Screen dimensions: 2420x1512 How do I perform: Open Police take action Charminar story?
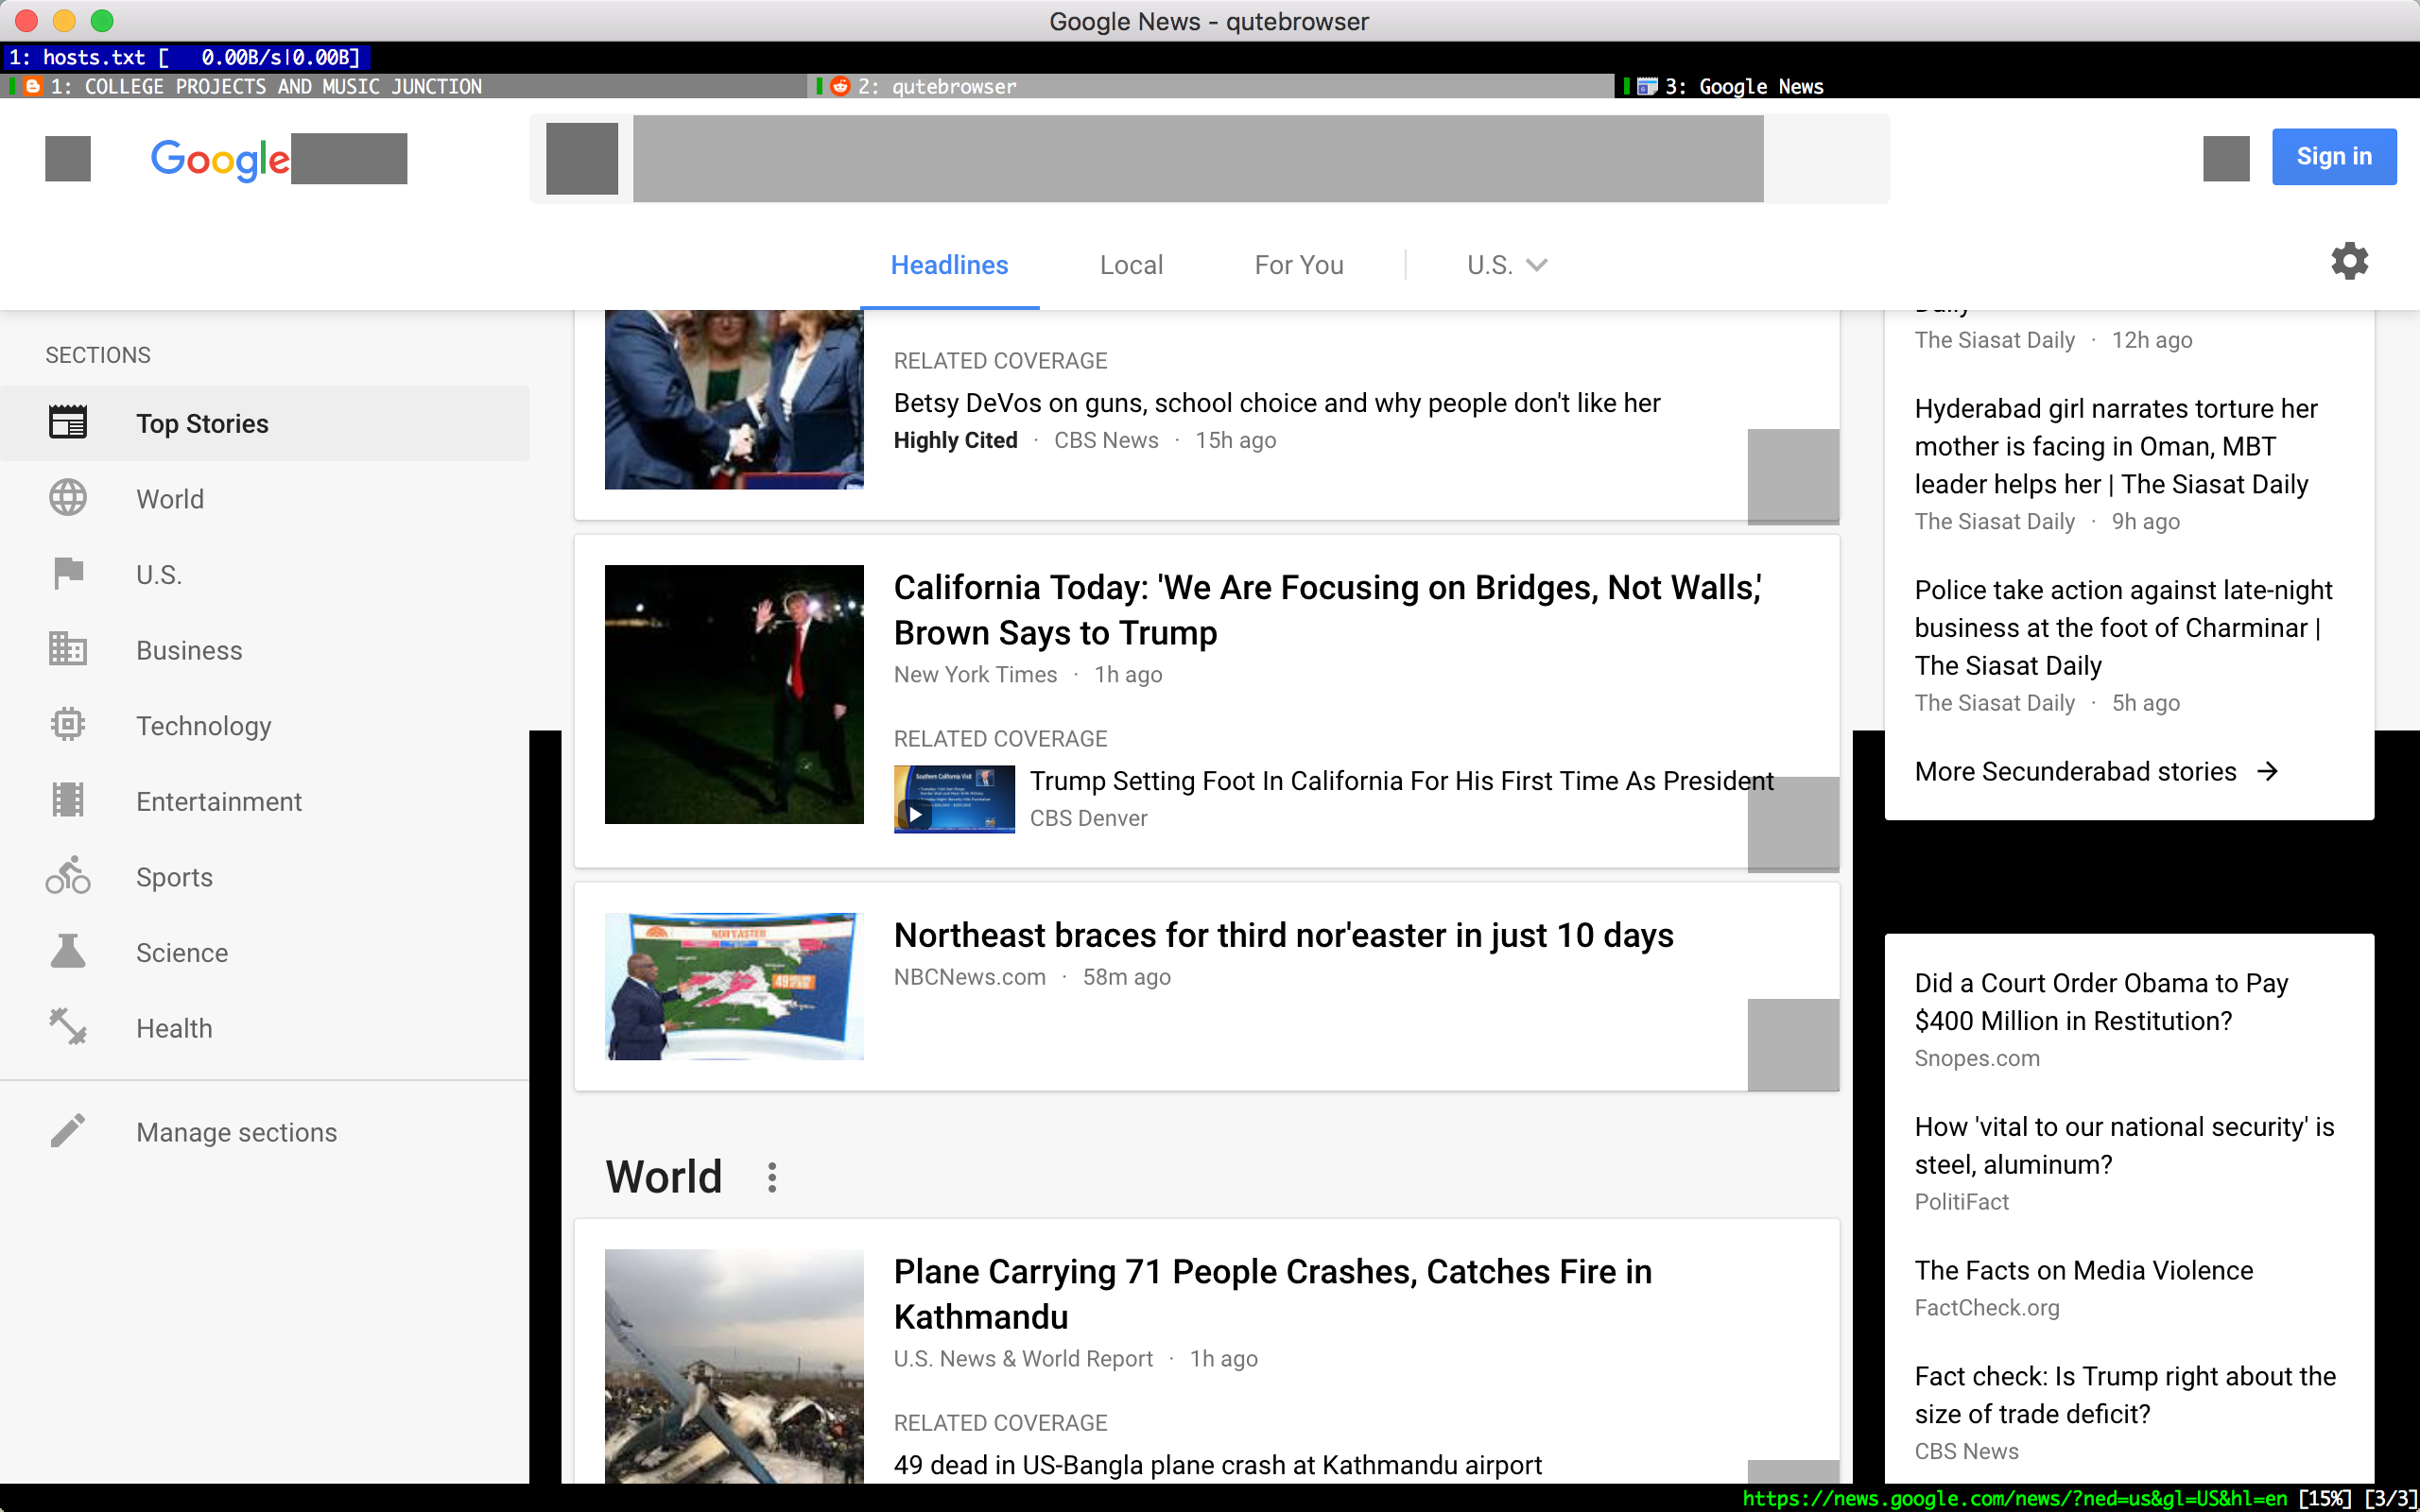pos(2123,627)
